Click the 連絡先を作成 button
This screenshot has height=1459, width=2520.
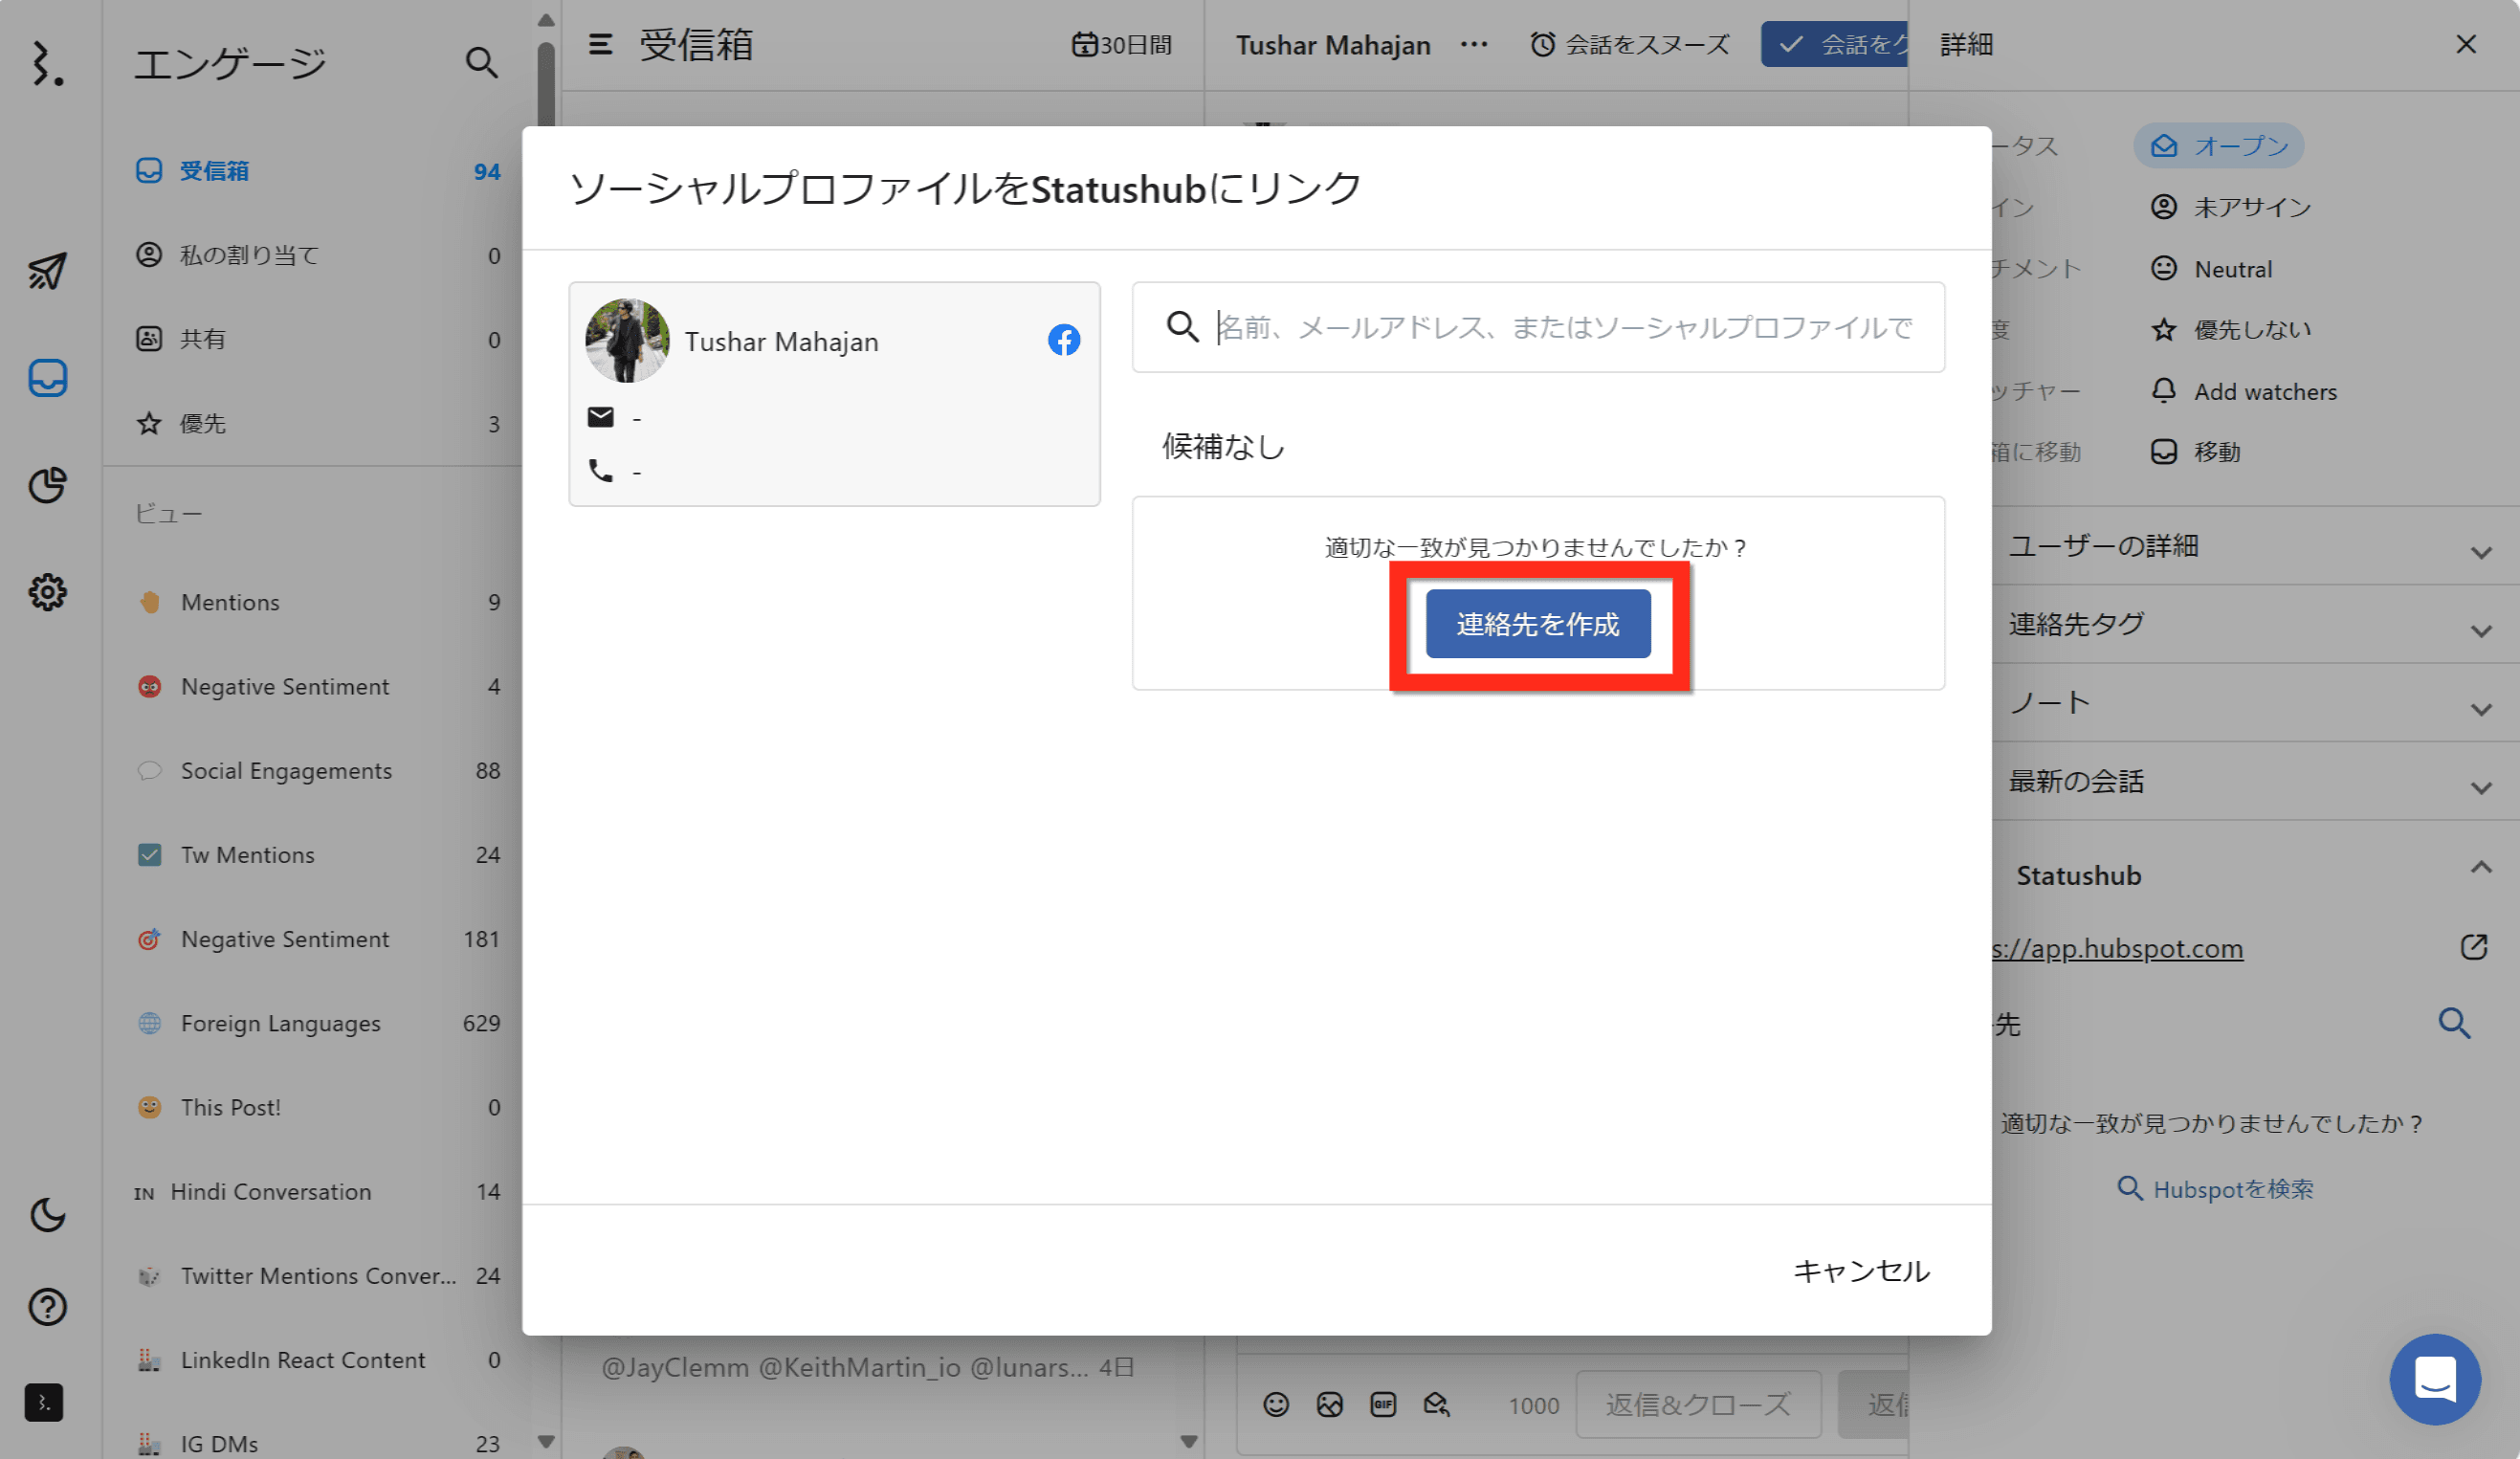coord(1537,624)
